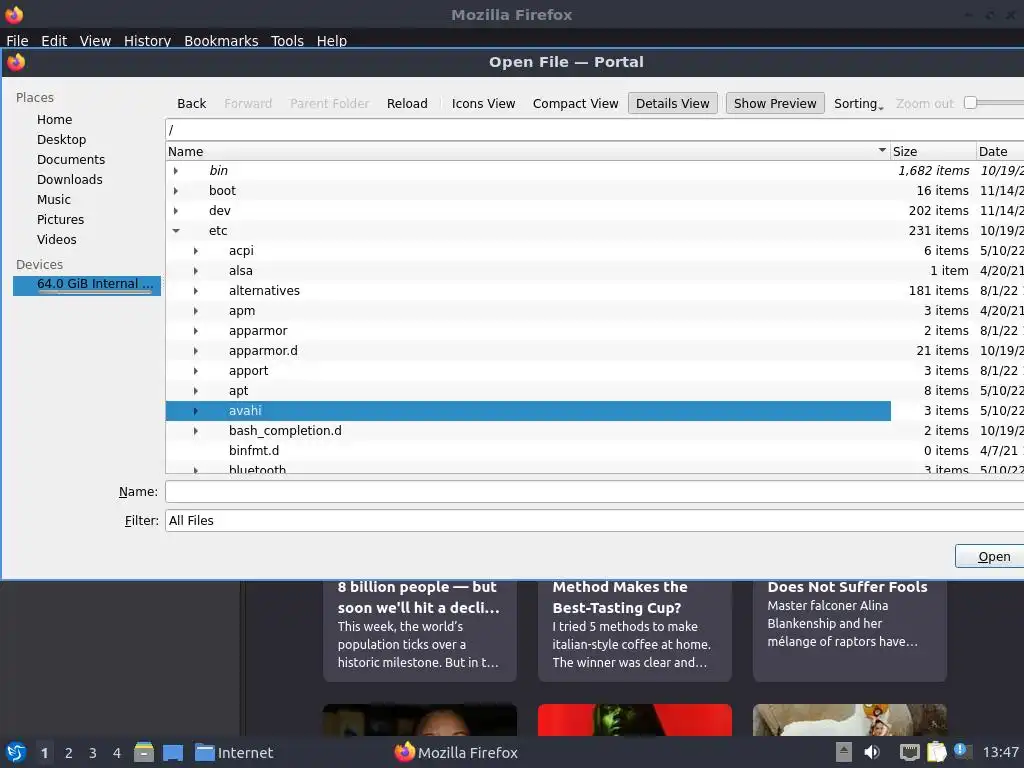Go to Documents in Places

tap(71, 159)
